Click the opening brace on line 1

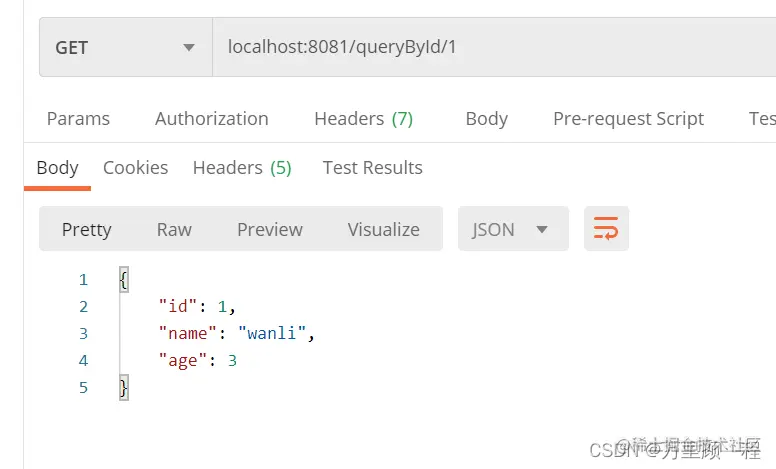tap(124, 280)
